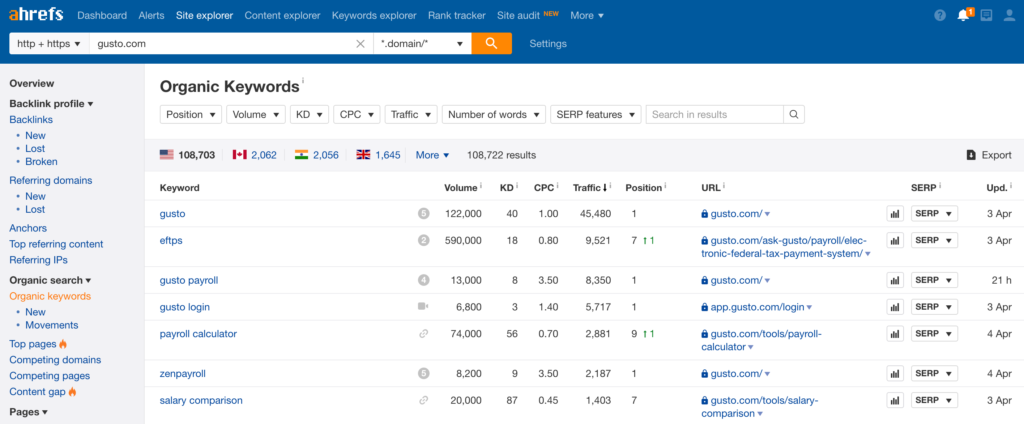This screenshot has height=424, width=1024.
Task: Select the Canada flag filter
Action: [x=240, y=155]
